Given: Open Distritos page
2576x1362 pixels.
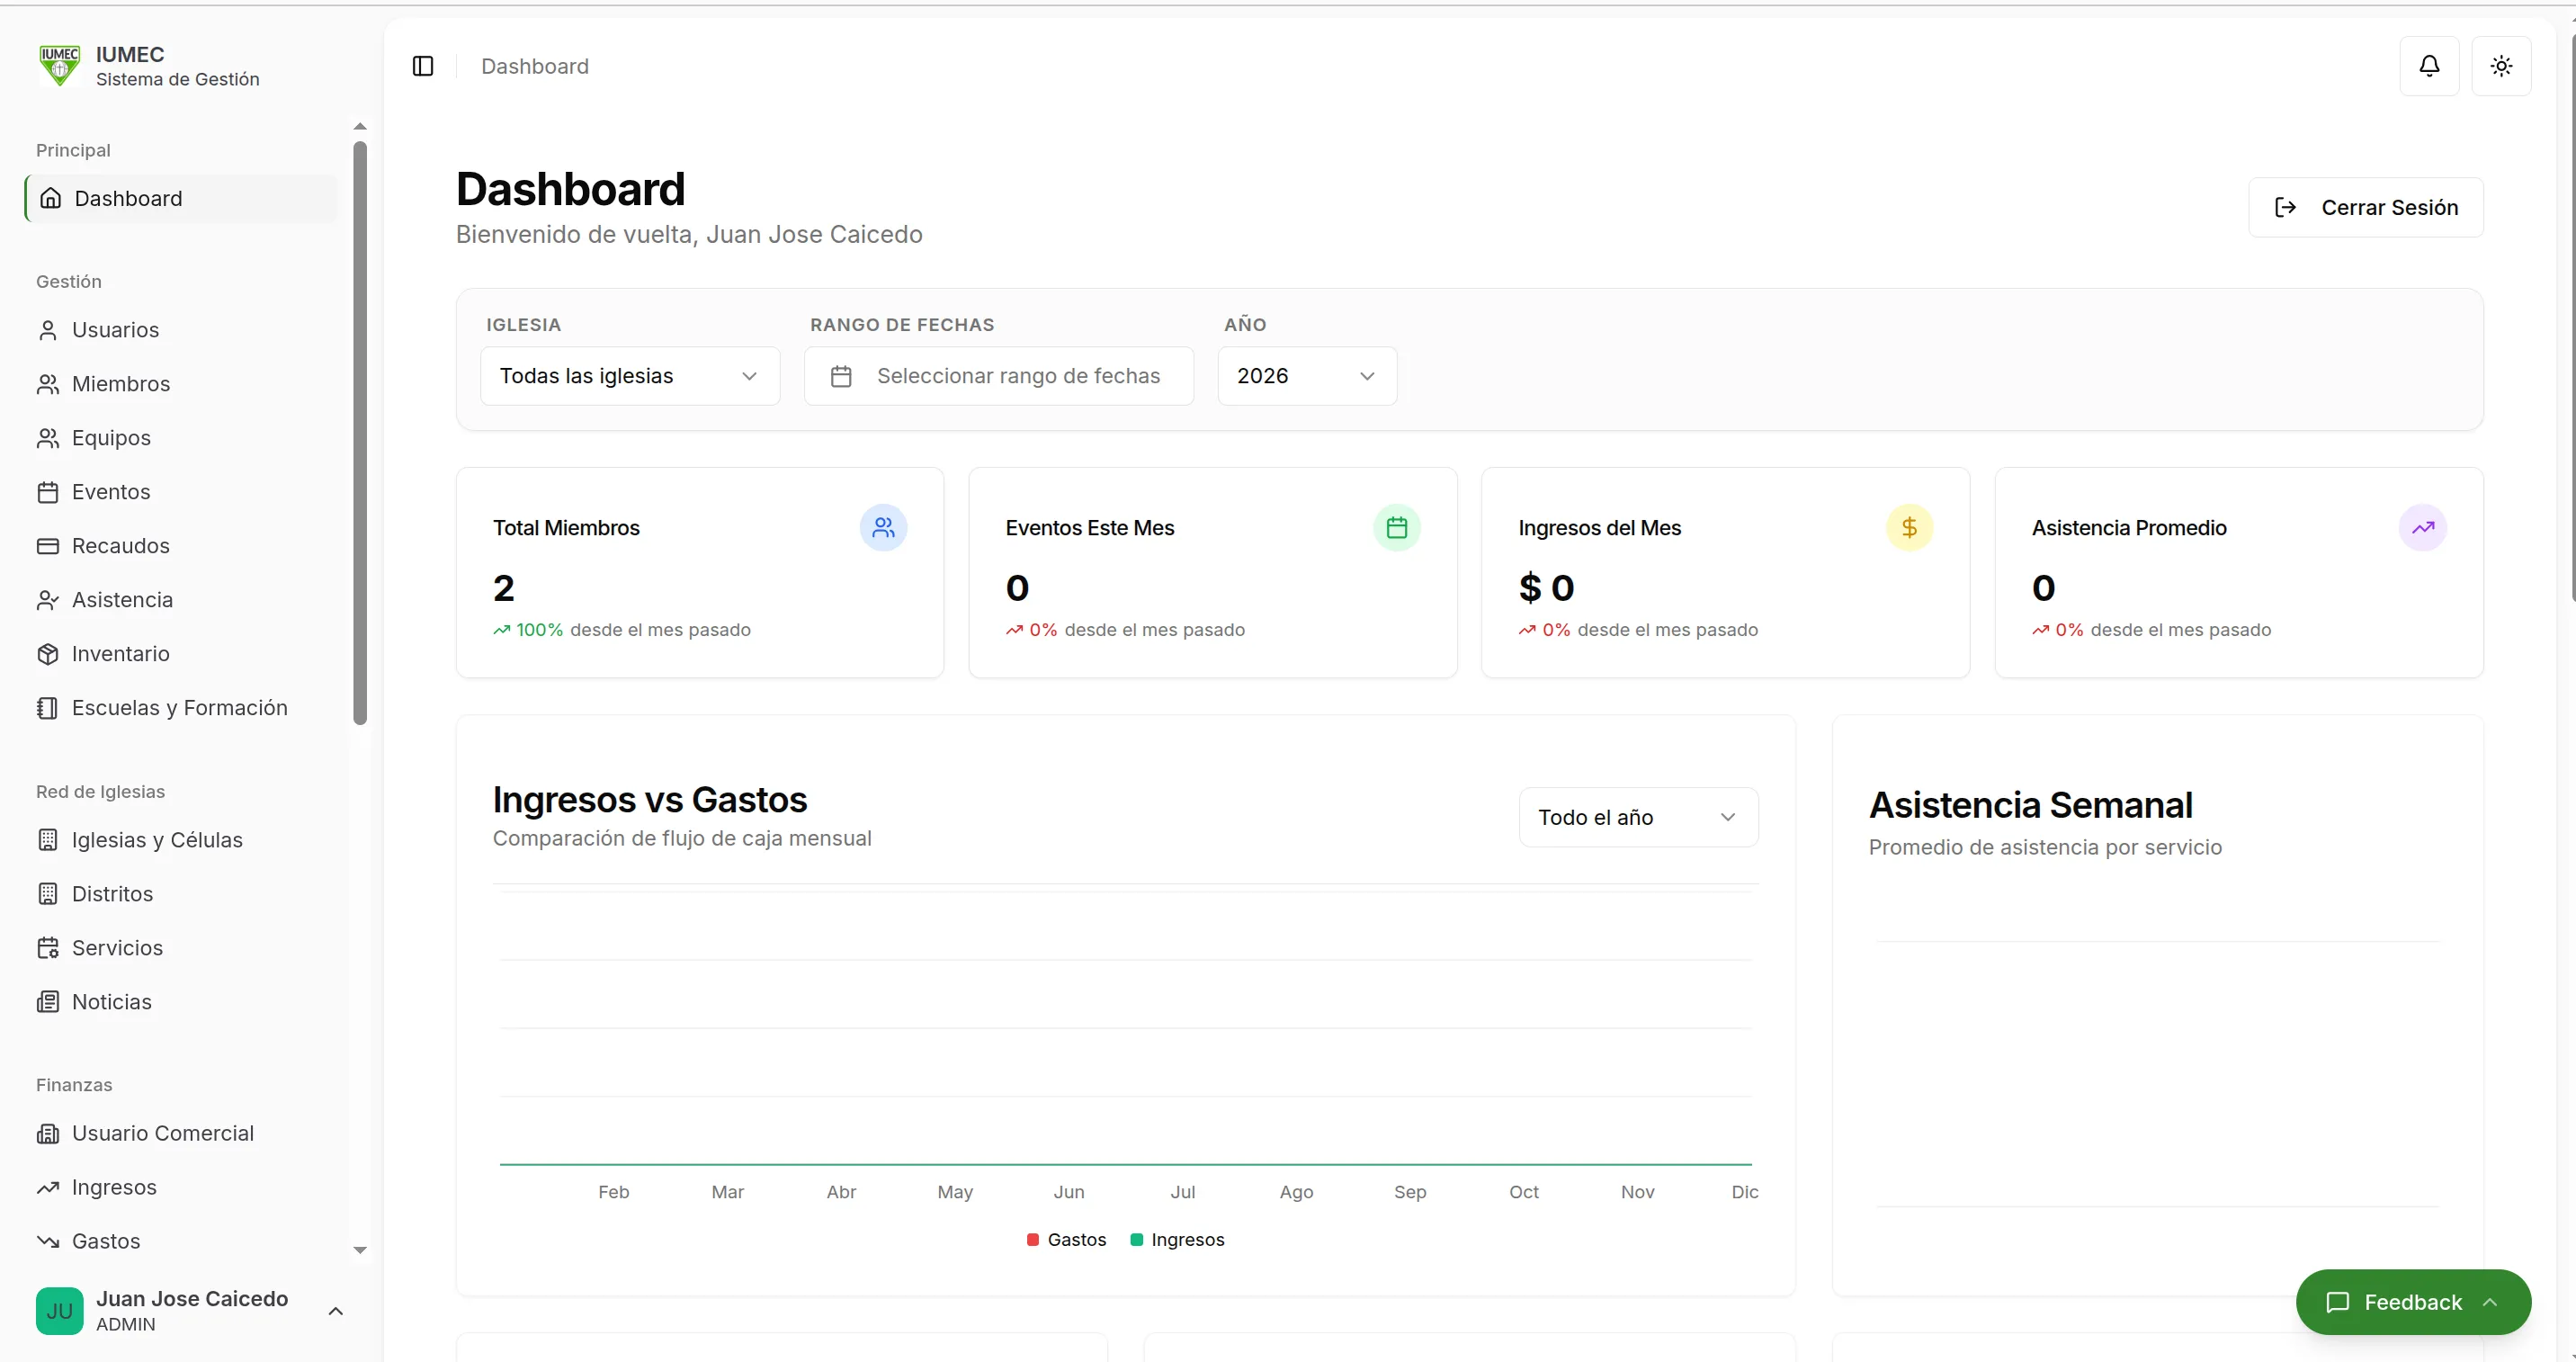Looking at the screenshot, I should (181, 894).
